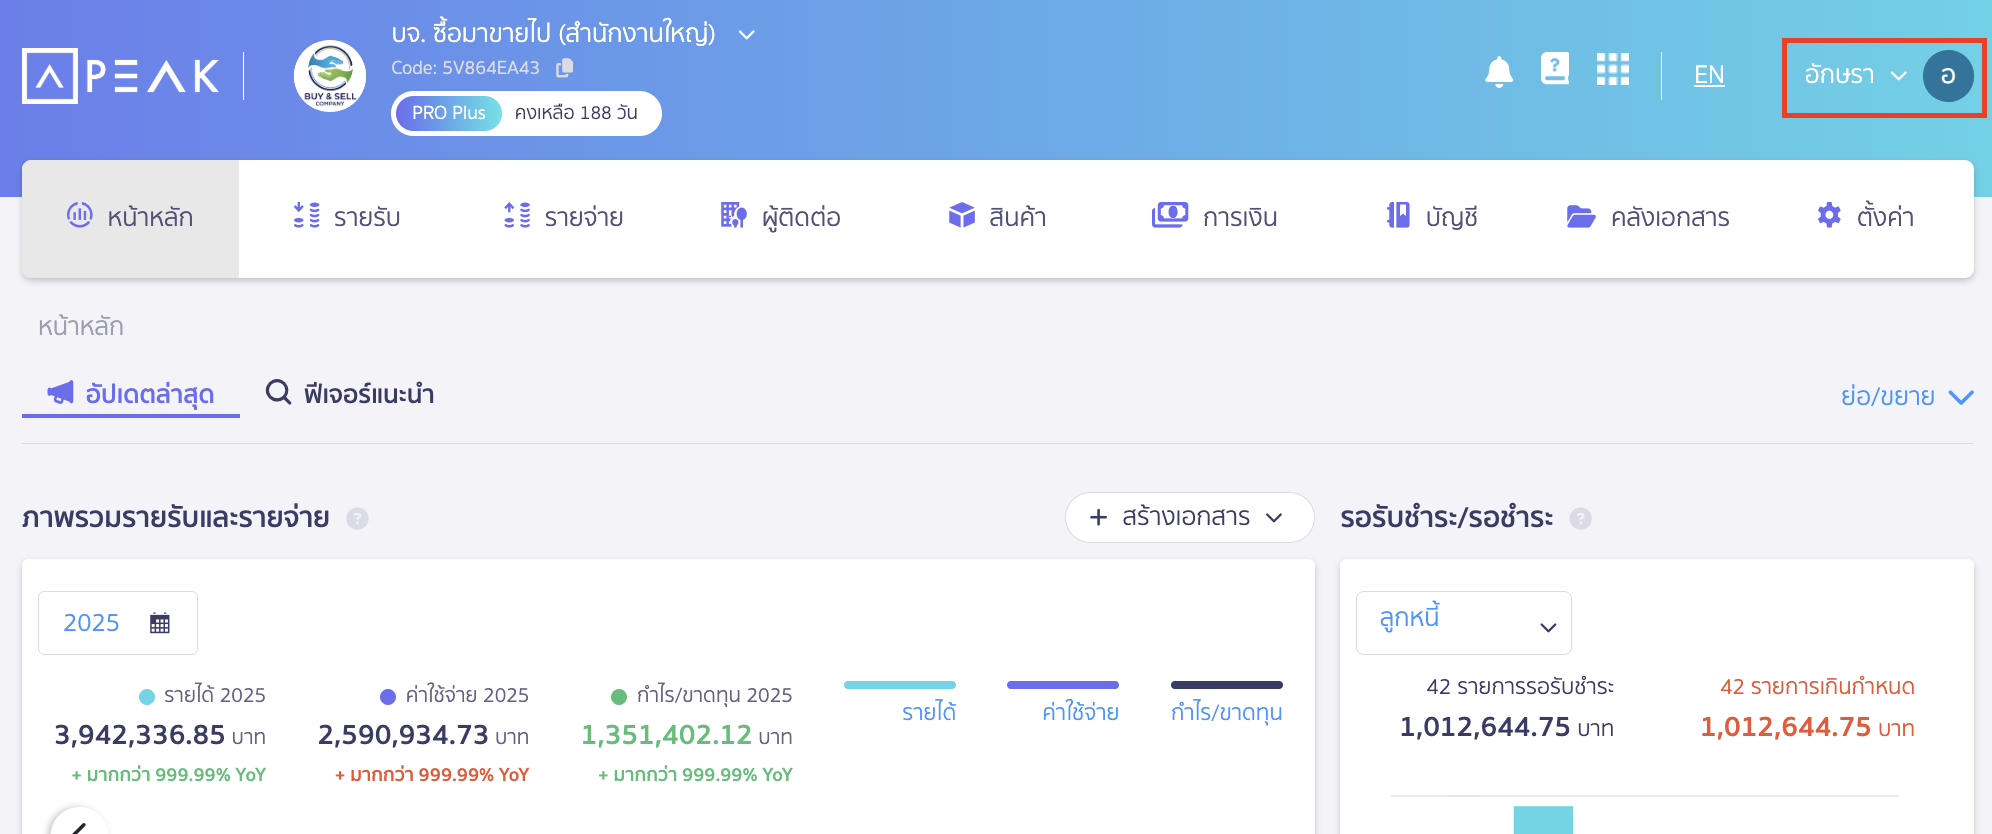
Task: Open the help guide book icon
Action: click(x=1555, y=69)
